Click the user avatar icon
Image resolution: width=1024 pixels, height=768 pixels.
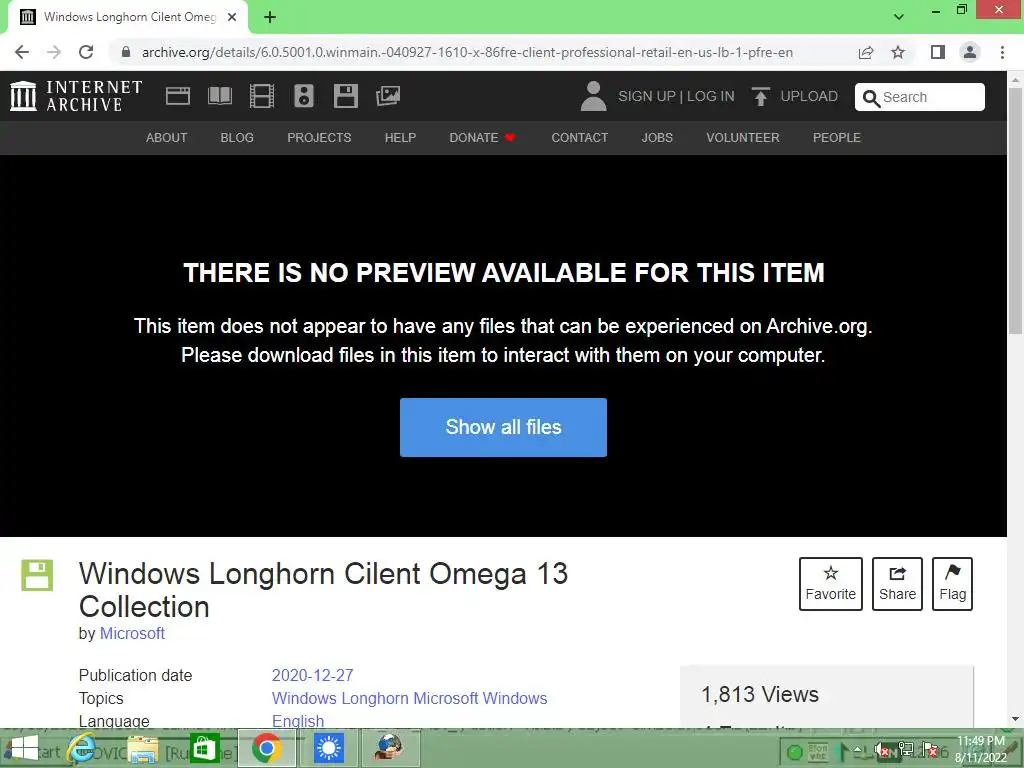[593, 96]
